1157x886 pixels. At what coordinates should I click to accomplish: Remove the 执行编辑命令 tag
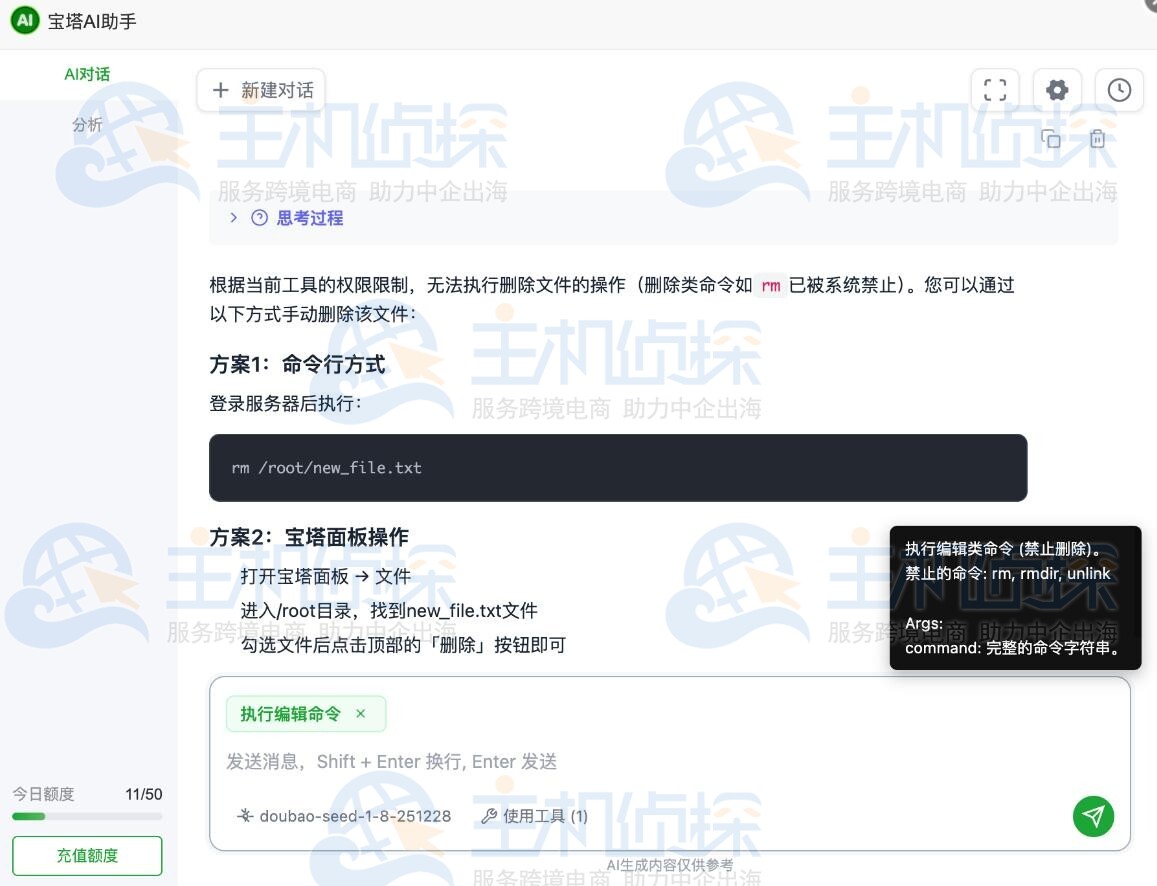tap(360, 714)
